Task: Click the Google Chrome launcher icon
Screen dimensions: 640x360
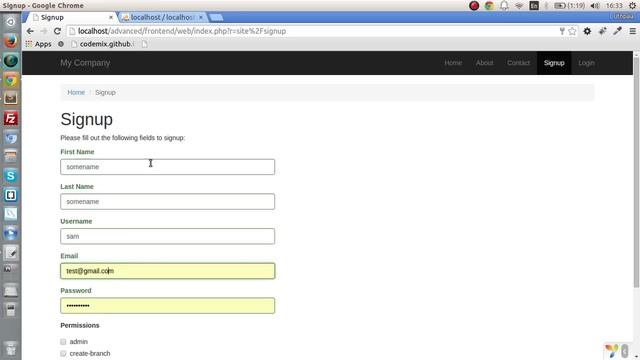Action: coord(11,80)
